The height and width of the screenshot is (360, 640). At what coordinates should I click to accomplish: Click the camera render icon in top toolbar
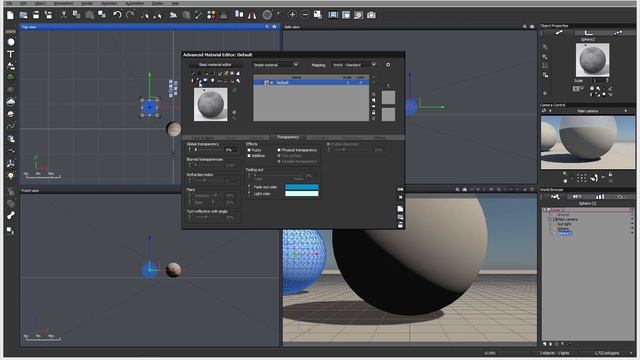point(371,15)
